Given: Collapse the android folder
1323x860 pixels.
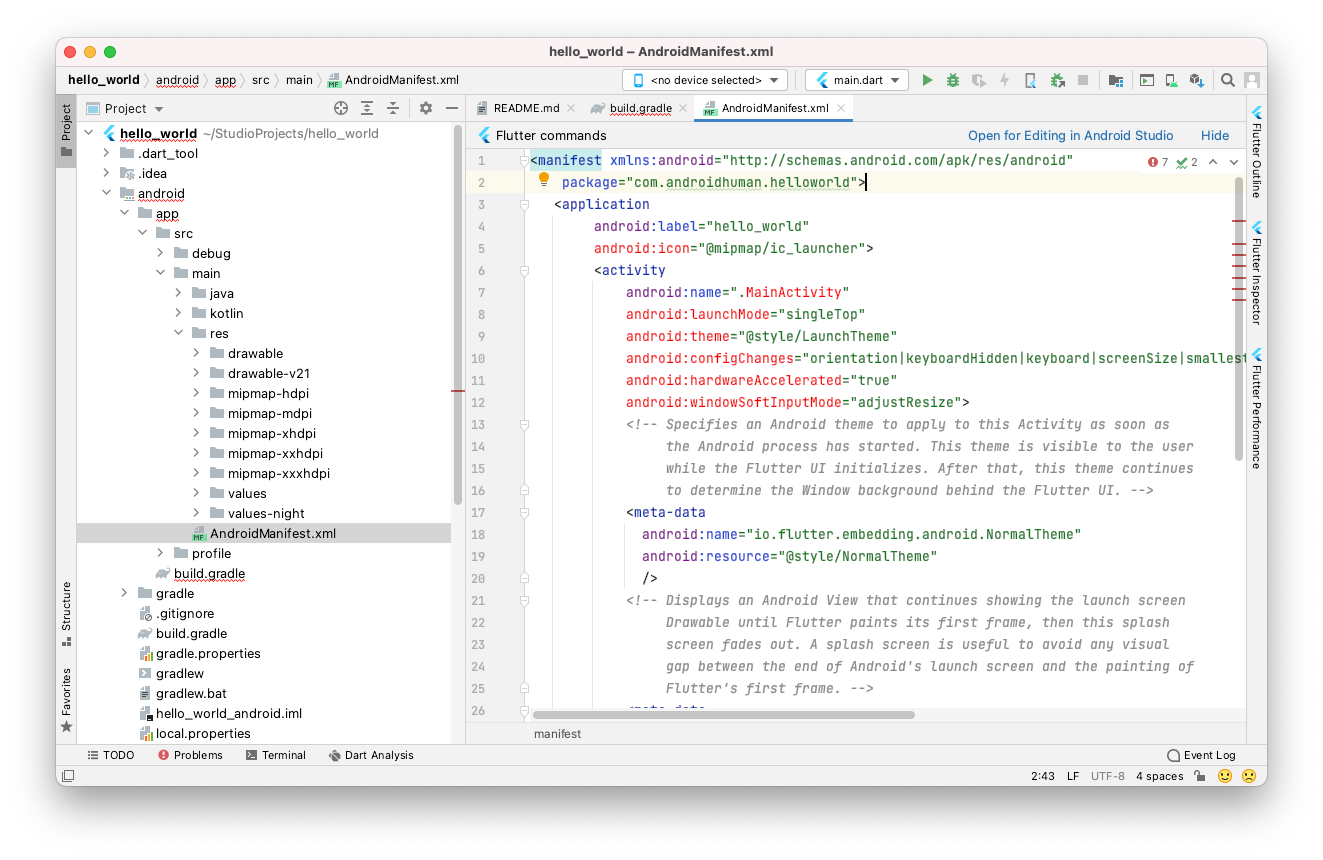Looking at the screenshot, I should click(x=107, y=193).
